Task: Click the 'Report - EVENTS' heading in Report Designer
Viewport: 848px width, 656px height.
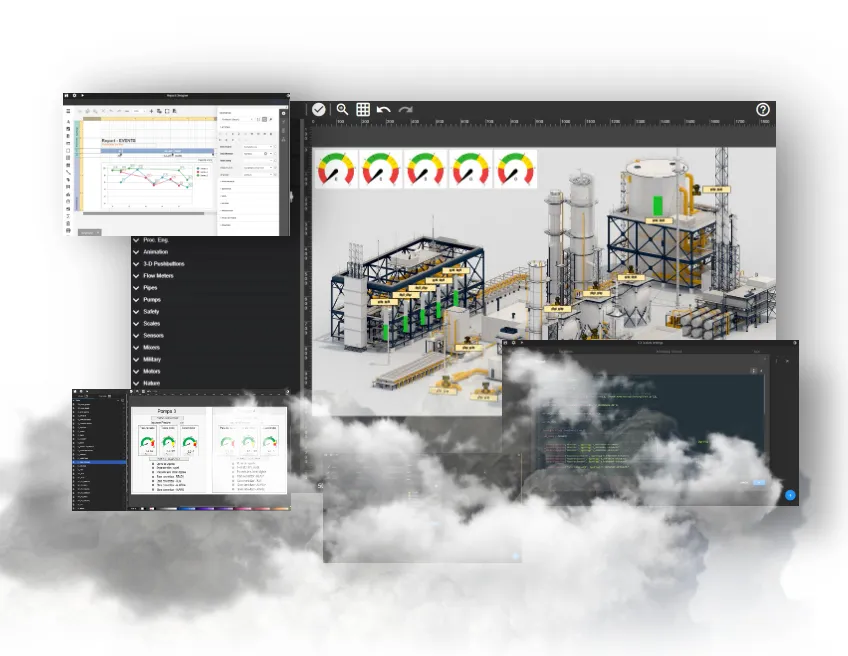Action: [118, 141]
